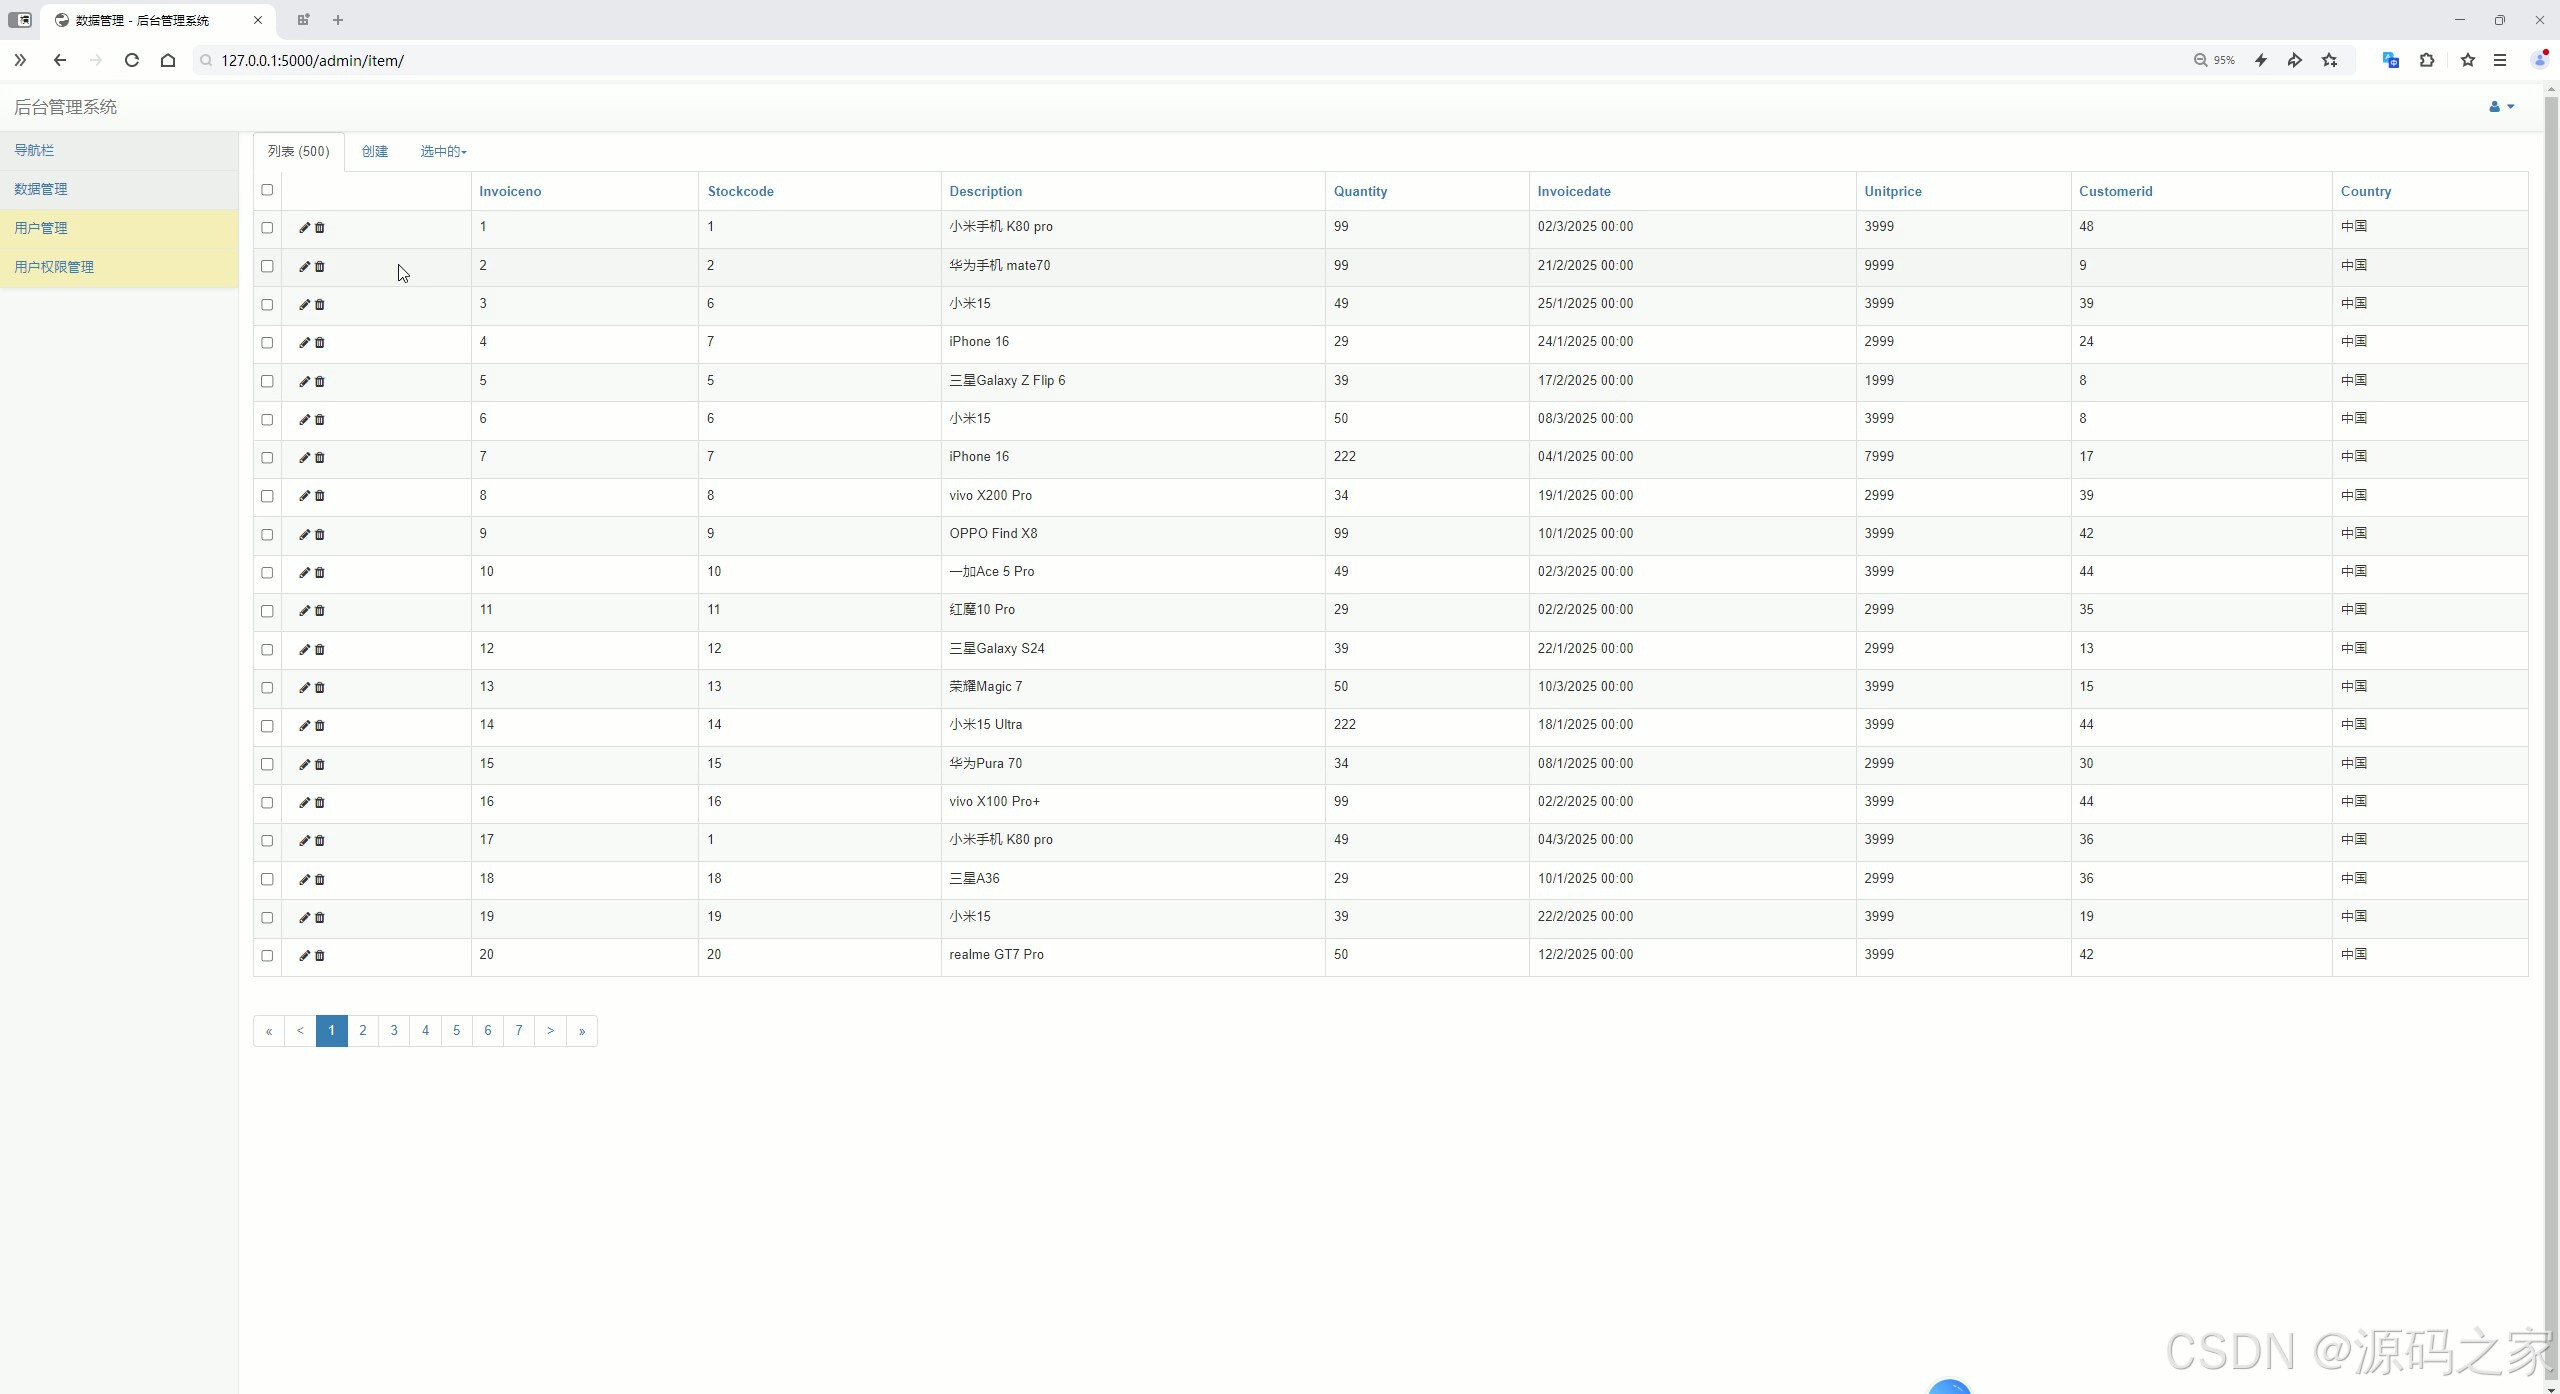The image size is (2560, 1394).
Task: Switch to the 创建 tab
Action: 374,152
